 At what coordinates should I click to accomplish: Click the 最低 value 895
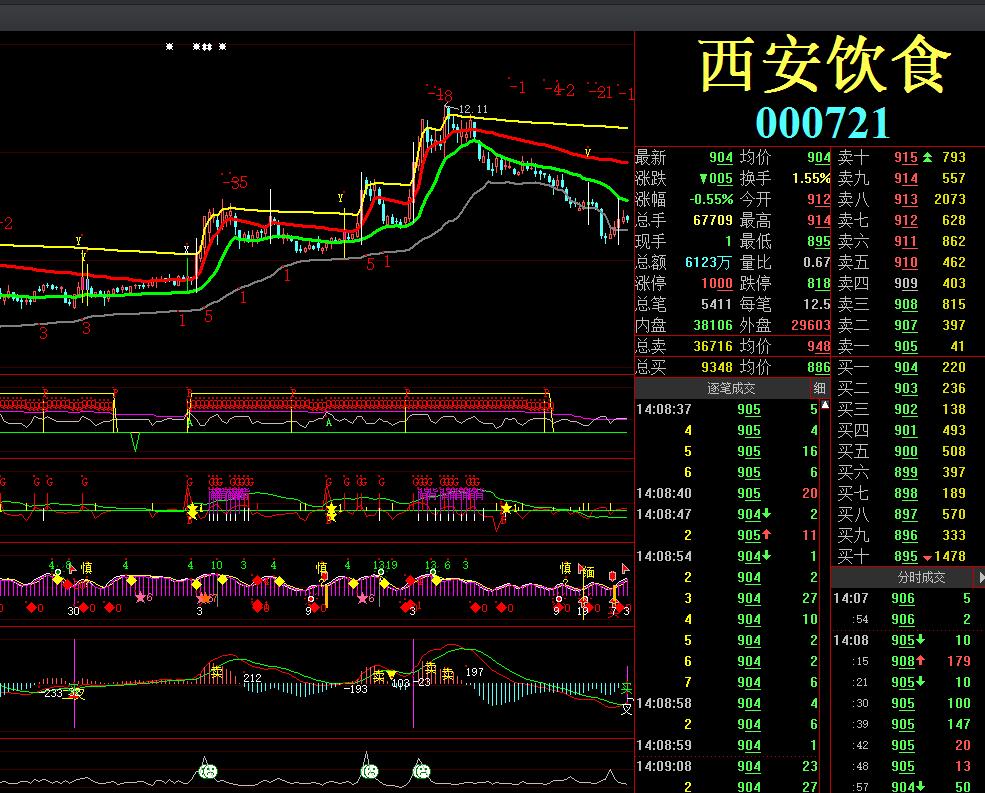coord(819,241)
